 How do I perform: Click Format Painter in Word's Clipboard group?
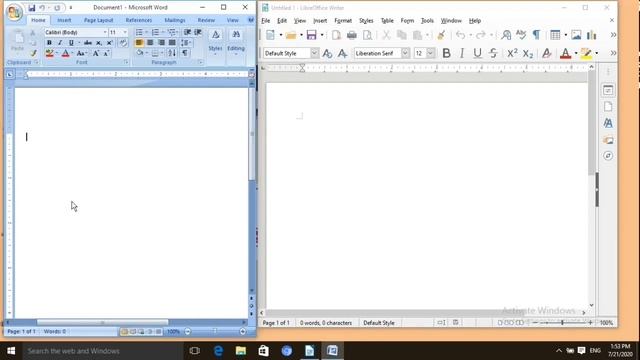coord(33,53)
